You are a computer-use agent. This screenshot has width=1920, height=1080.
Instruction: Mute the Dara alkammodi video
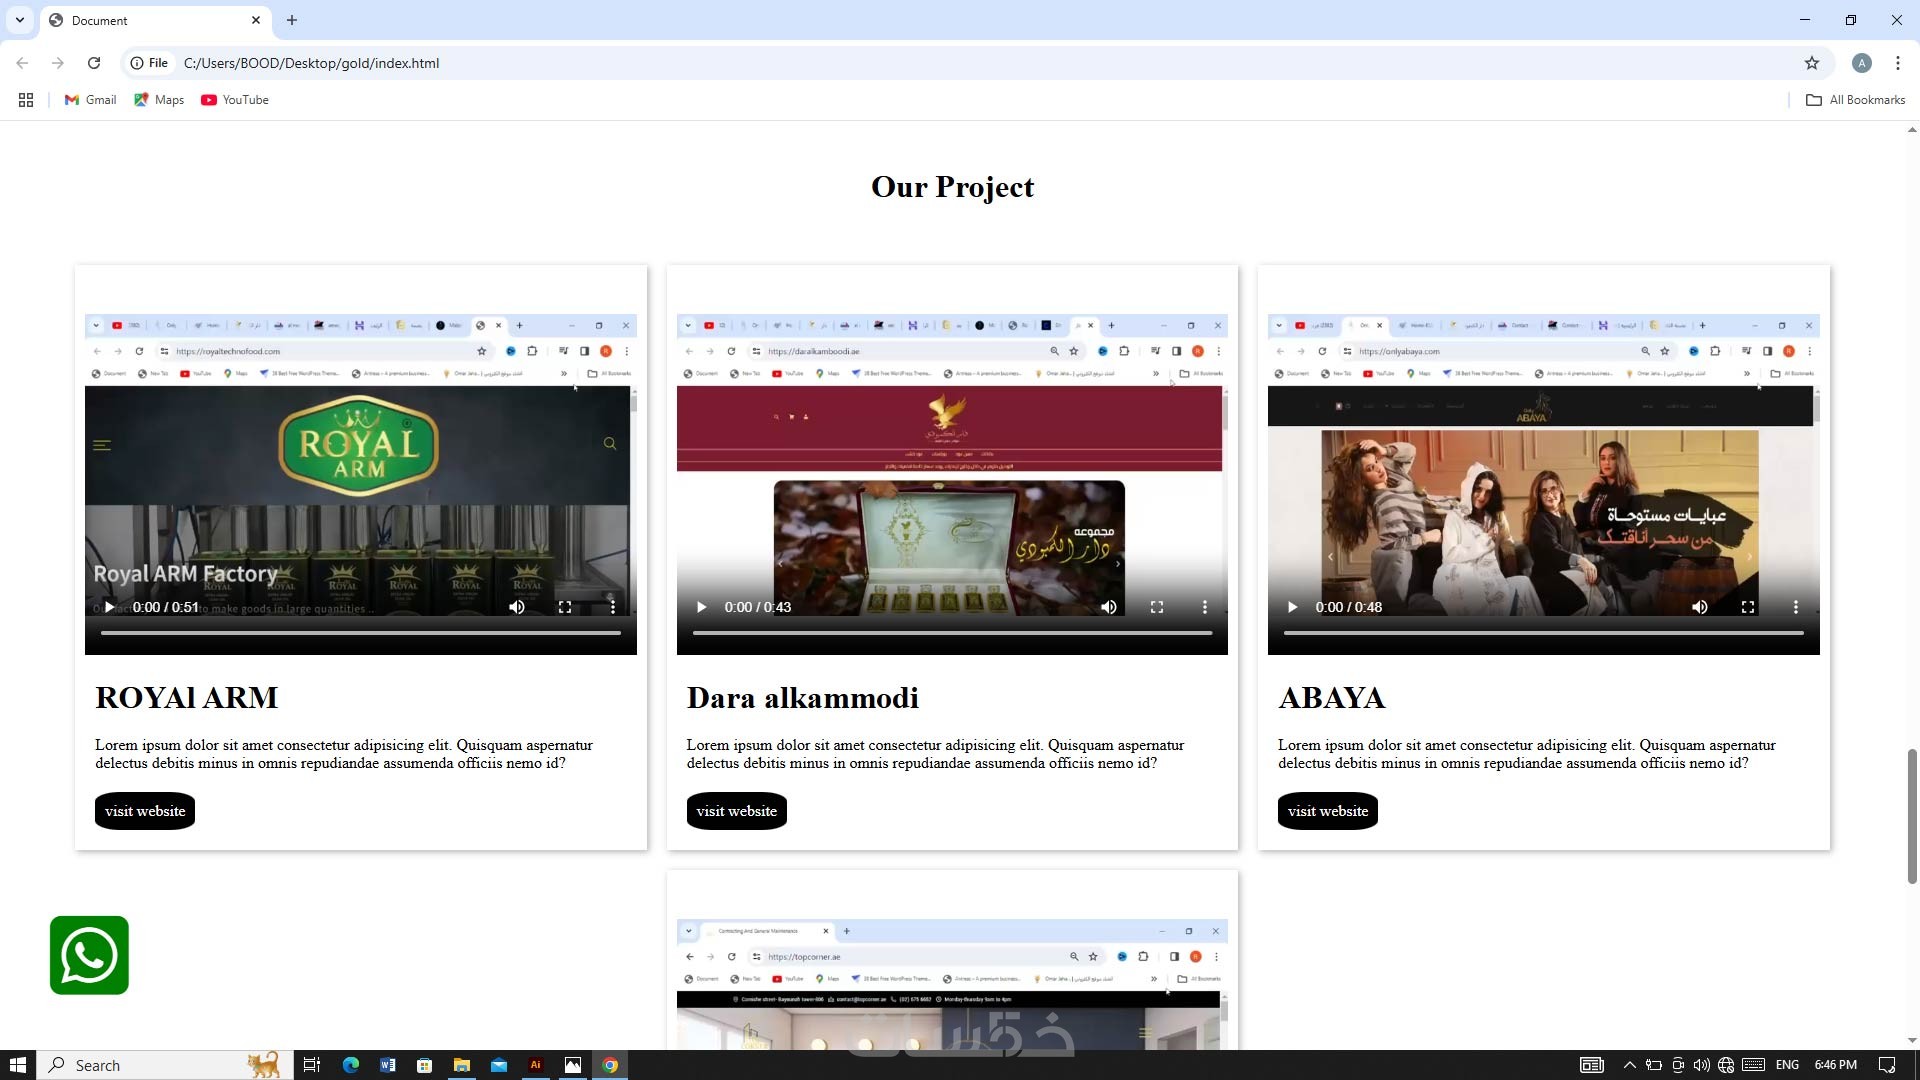[1108, 607]
